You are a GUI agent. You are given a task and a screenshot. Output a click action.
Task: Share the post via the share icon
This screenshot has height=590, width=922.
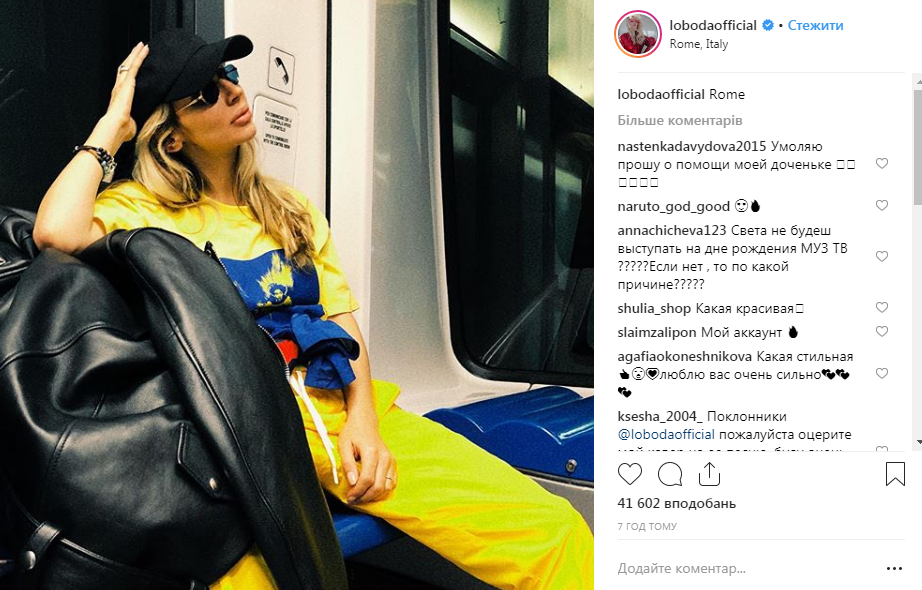[x=709, y=474]
